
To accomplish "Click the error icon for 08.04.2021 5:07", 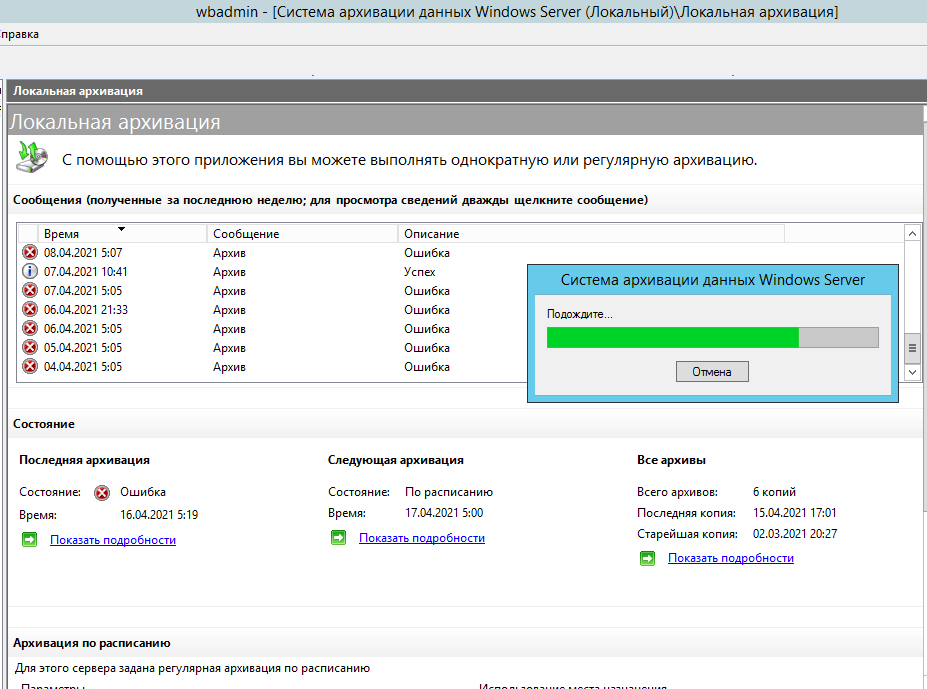I will tap(30, 253).
